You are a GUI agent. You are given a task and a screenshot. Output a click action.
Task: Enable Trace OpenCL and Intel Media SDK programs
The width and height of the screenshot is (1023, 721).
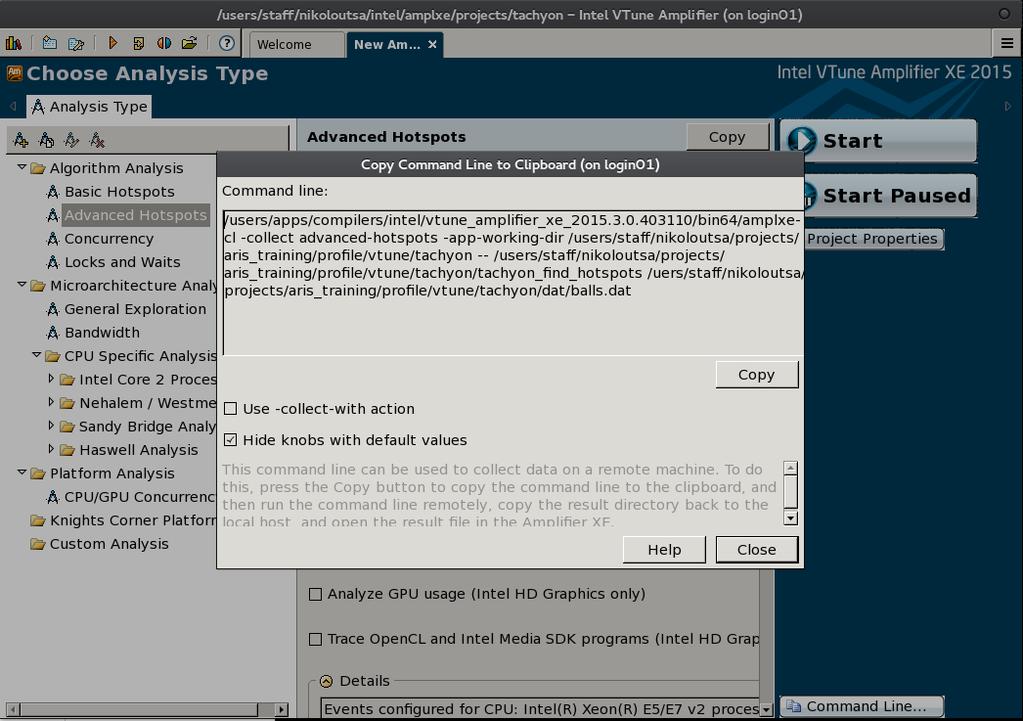tap(315, 639)
